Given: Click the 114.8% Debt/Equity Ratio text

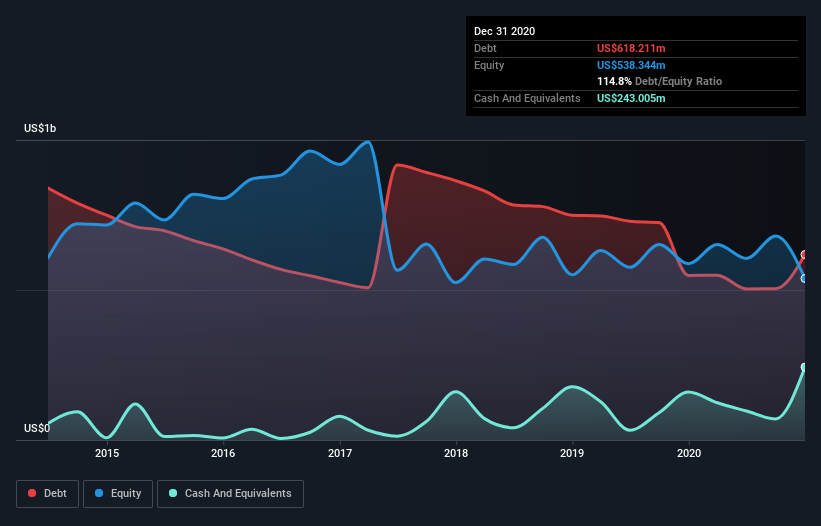Looking at the screenshot, I should (659, 82).
